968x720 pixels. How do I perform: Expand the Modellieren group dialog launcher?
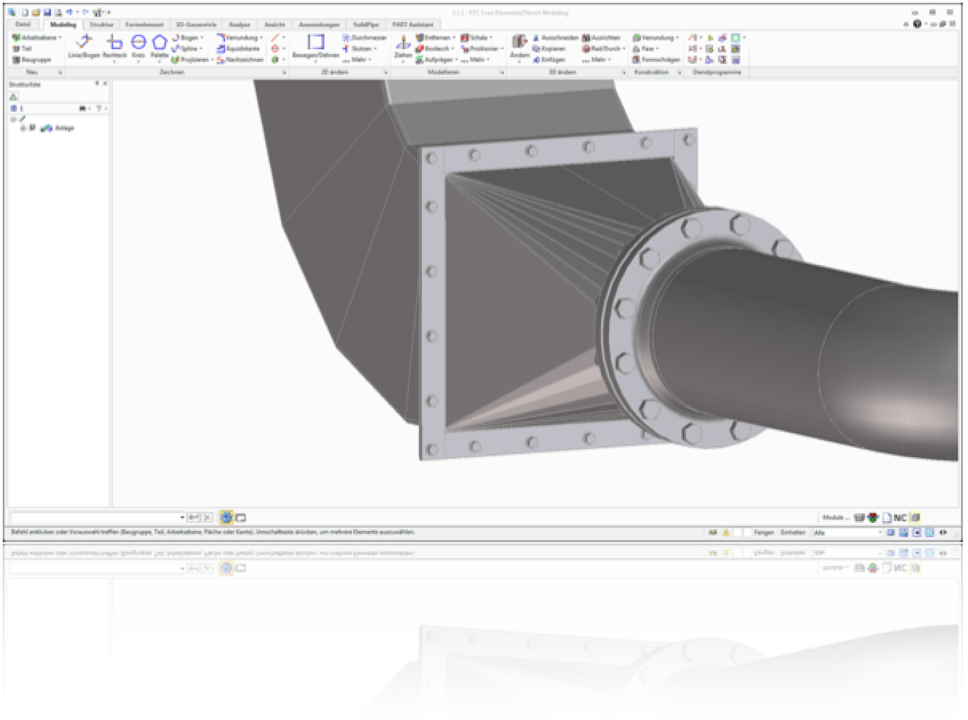coord(501,73)
